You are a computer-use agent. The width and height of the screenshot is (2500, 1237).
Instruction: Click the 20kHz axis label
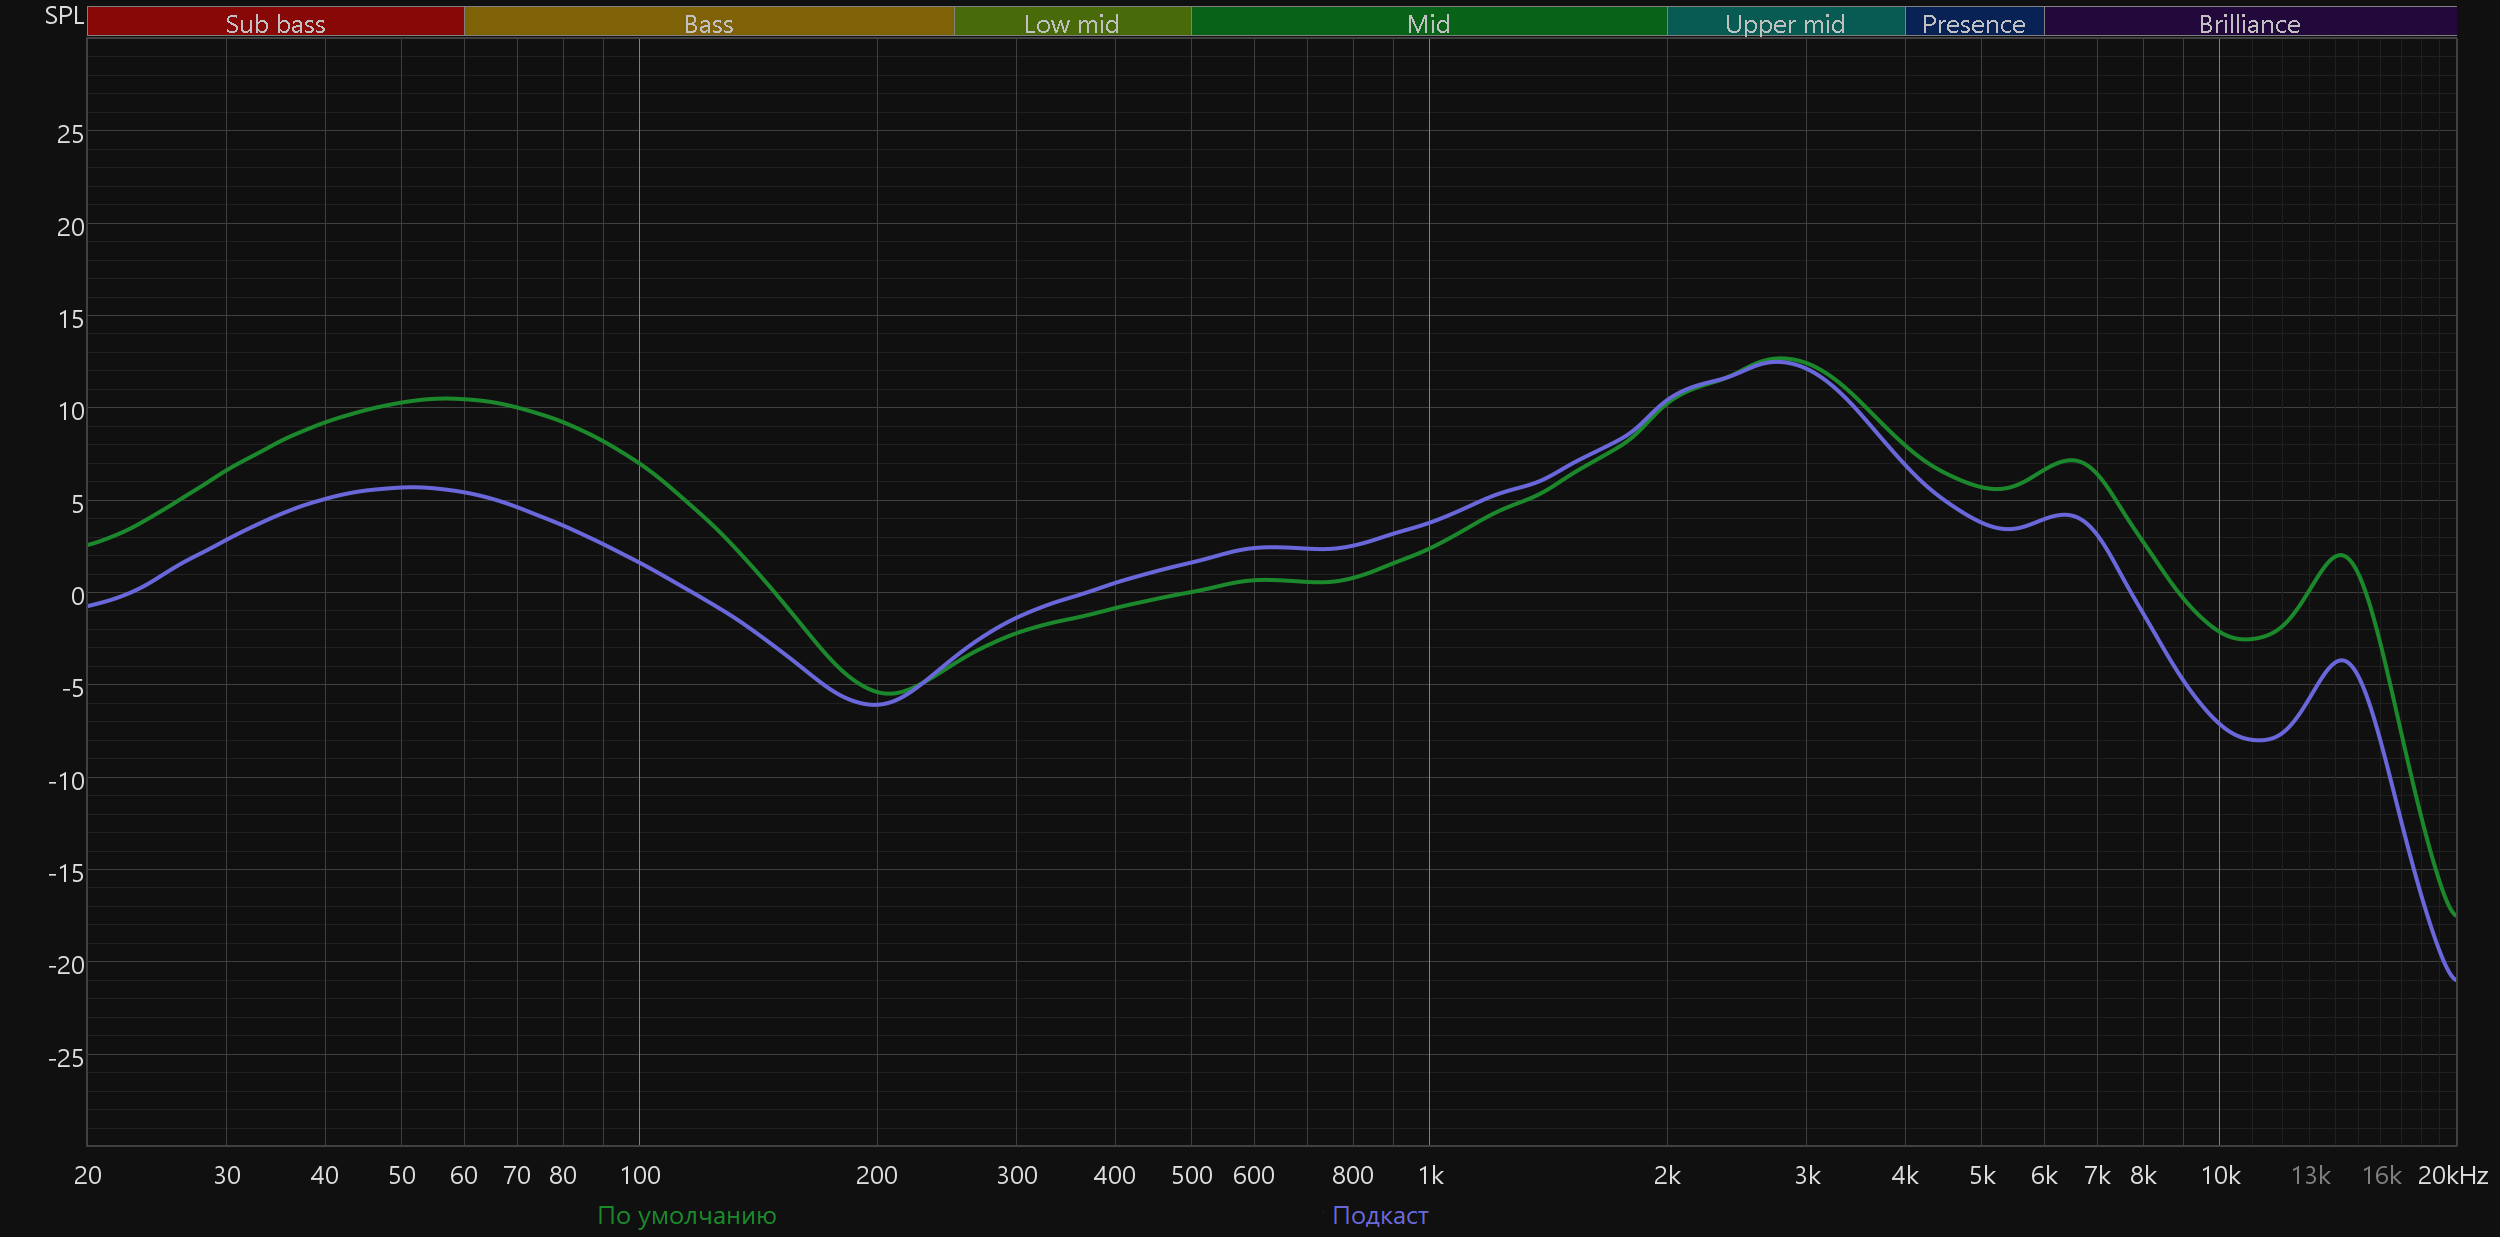(x=2452, y=1175)
